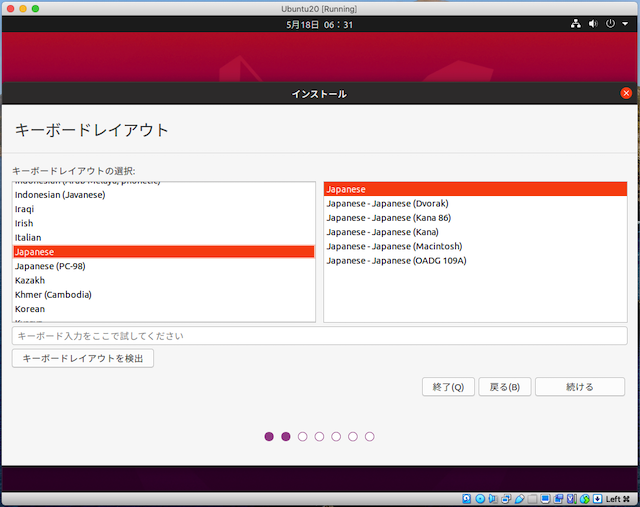Click the Ubuntu network status icon
Image resolution: width=640 pixels, height=507 pixels.
tap(576, 24)
